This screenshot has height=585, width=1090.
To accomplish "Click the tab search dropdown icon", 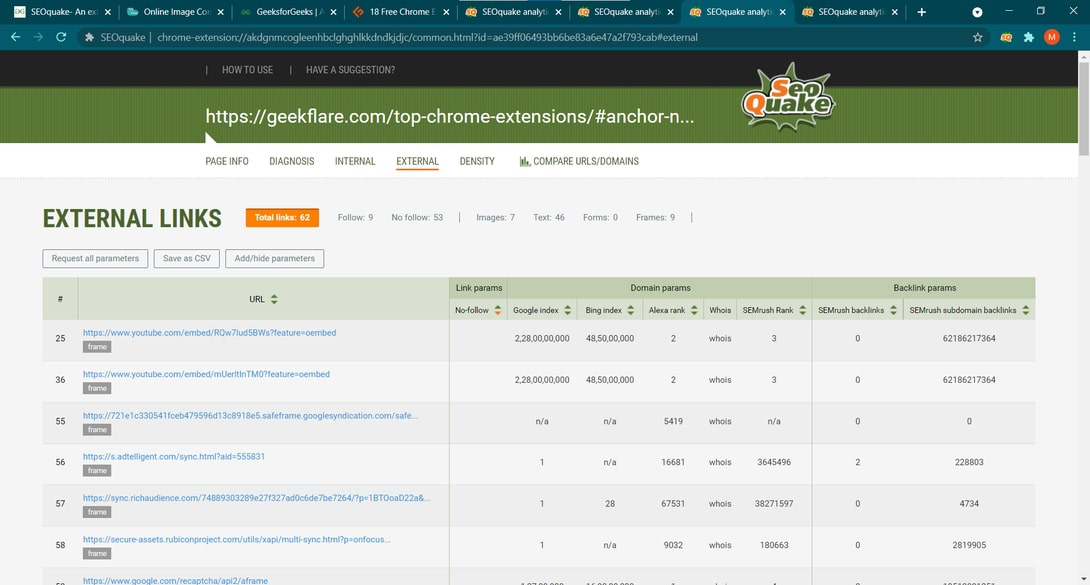I will tap(977, 12).
